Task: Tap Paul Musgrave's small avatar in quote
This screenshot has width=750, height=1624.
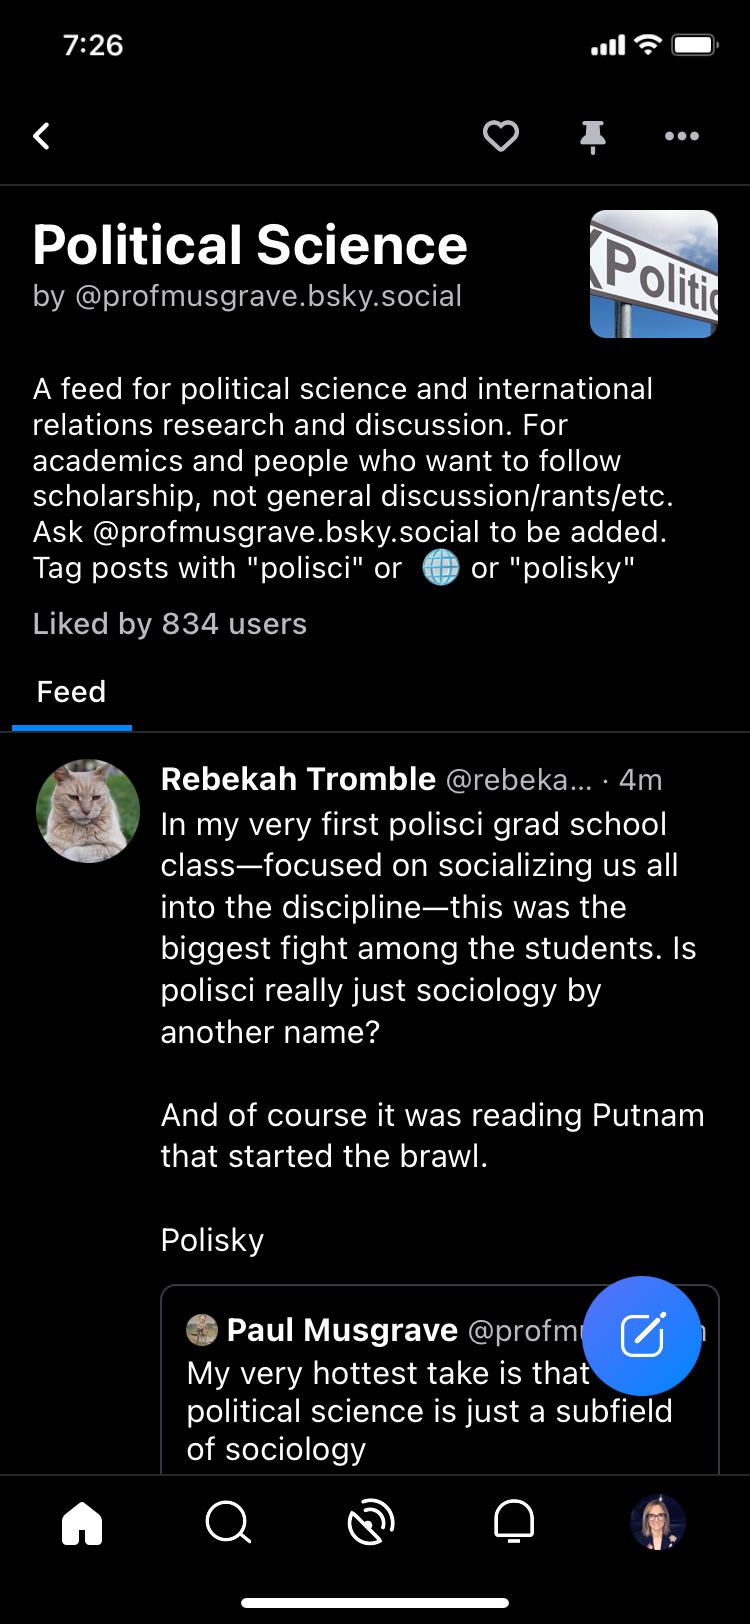Action: pos(202,1330)
